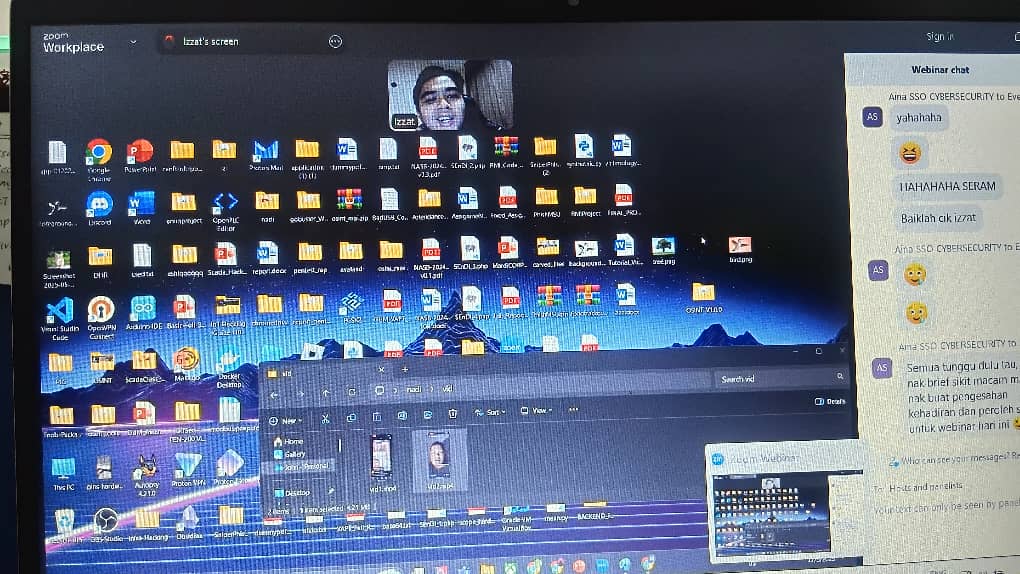Click the Izzat's screen sharing label
Image resolution: width=1020 pixels, height=574 pixels.
210,42
